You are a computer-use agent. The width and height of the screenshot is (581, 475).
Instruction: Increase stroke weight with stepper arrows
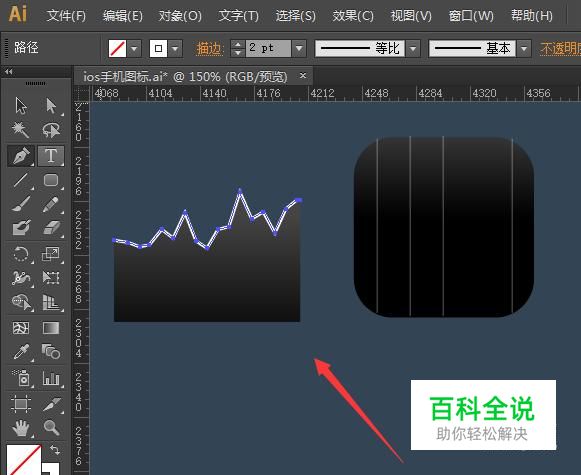pyautogui.click(x=237, y=44)
